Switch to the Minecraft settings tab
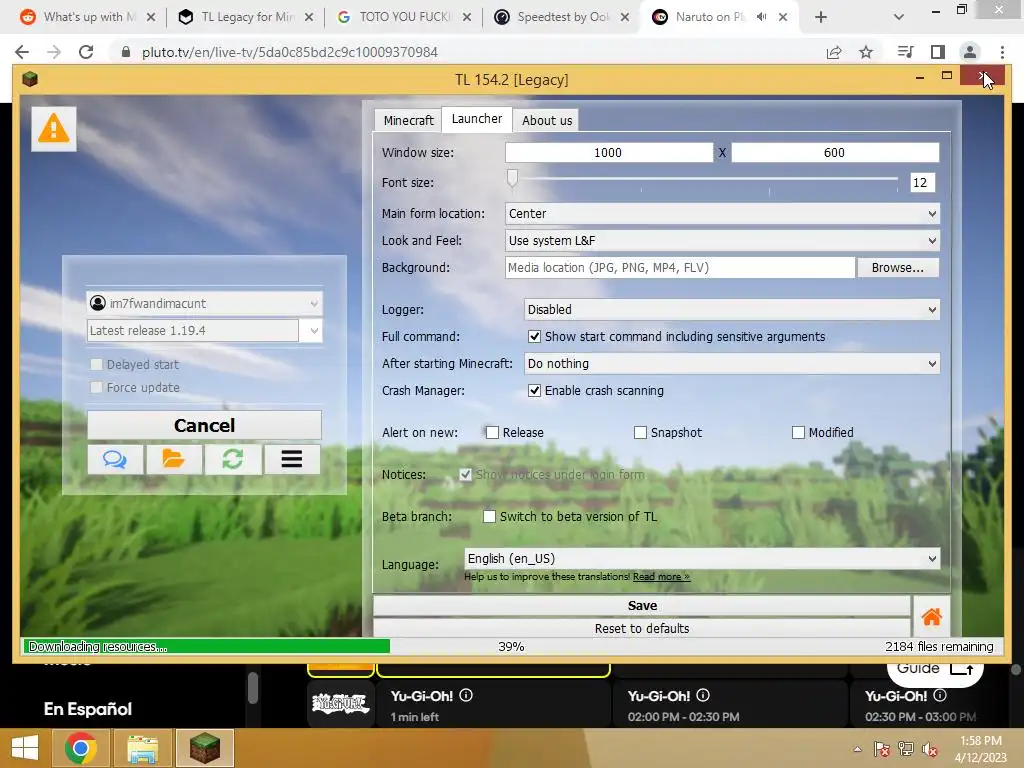The image size is (1024, 768). pos(408,120)
